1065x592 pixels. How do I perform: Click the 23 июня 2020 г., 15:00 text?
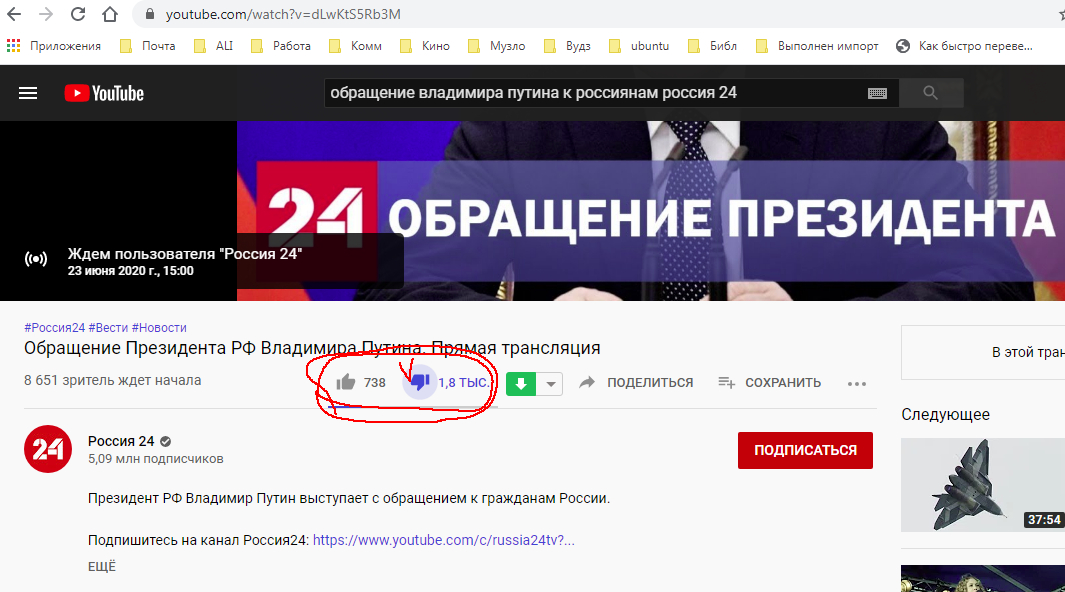(x=130, y=271)
